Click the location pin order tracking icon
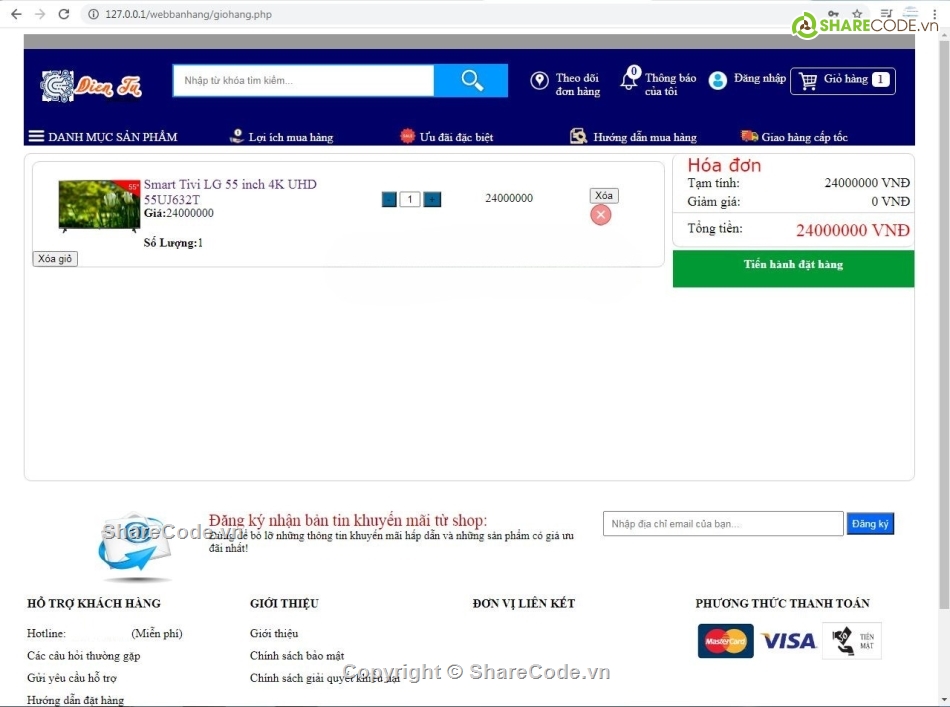 tap(539, 81)
